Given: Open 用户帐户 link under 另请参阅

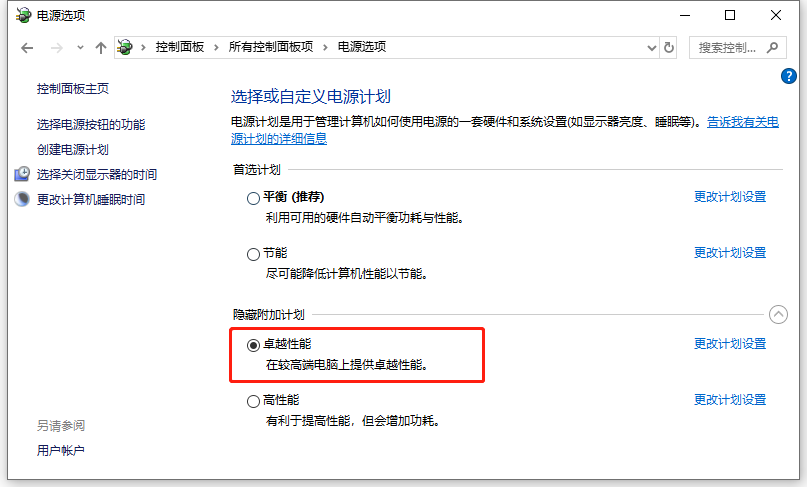Looking at the screenshot, I should click(x=61, y=451).
